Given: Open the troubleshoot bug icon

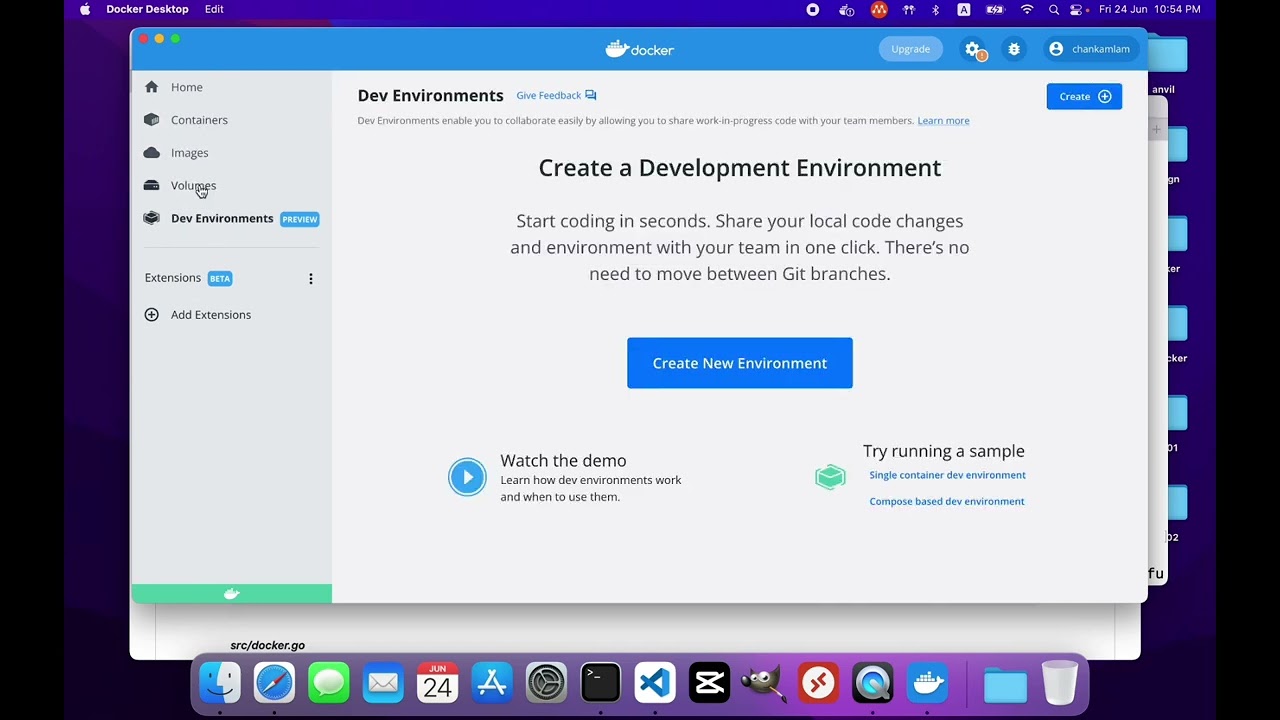Looking at the screenshot, I should (1014, 49).
